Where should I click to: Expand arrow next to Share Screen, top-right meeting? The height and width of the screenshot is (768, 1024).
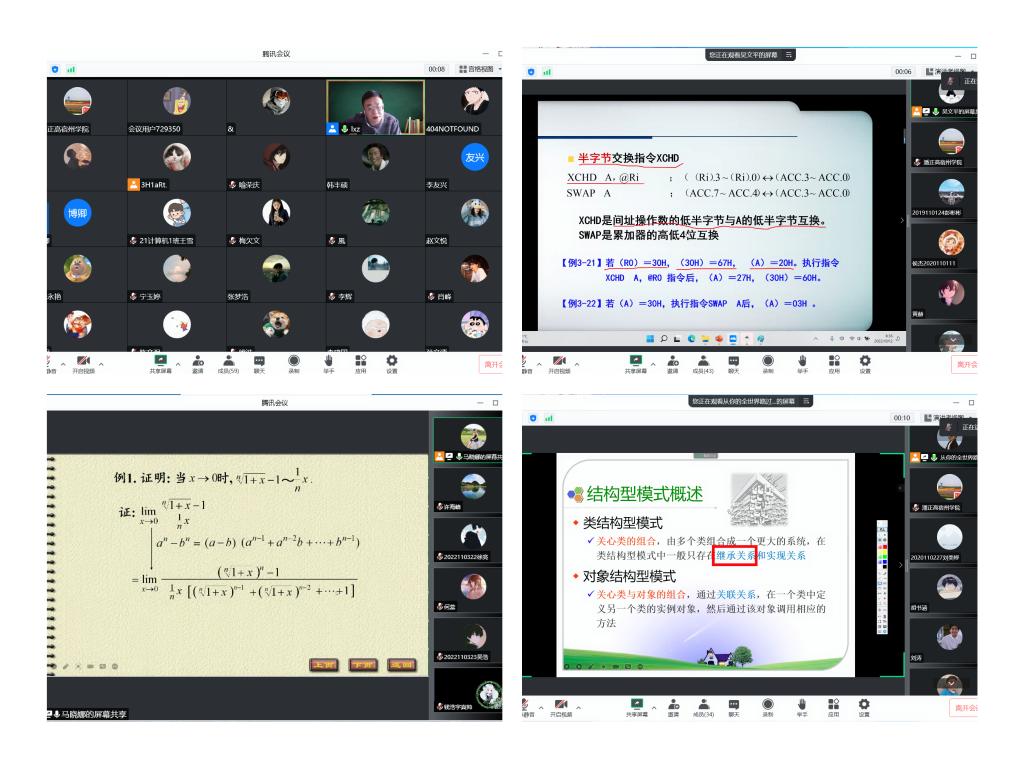pos(654,362)
